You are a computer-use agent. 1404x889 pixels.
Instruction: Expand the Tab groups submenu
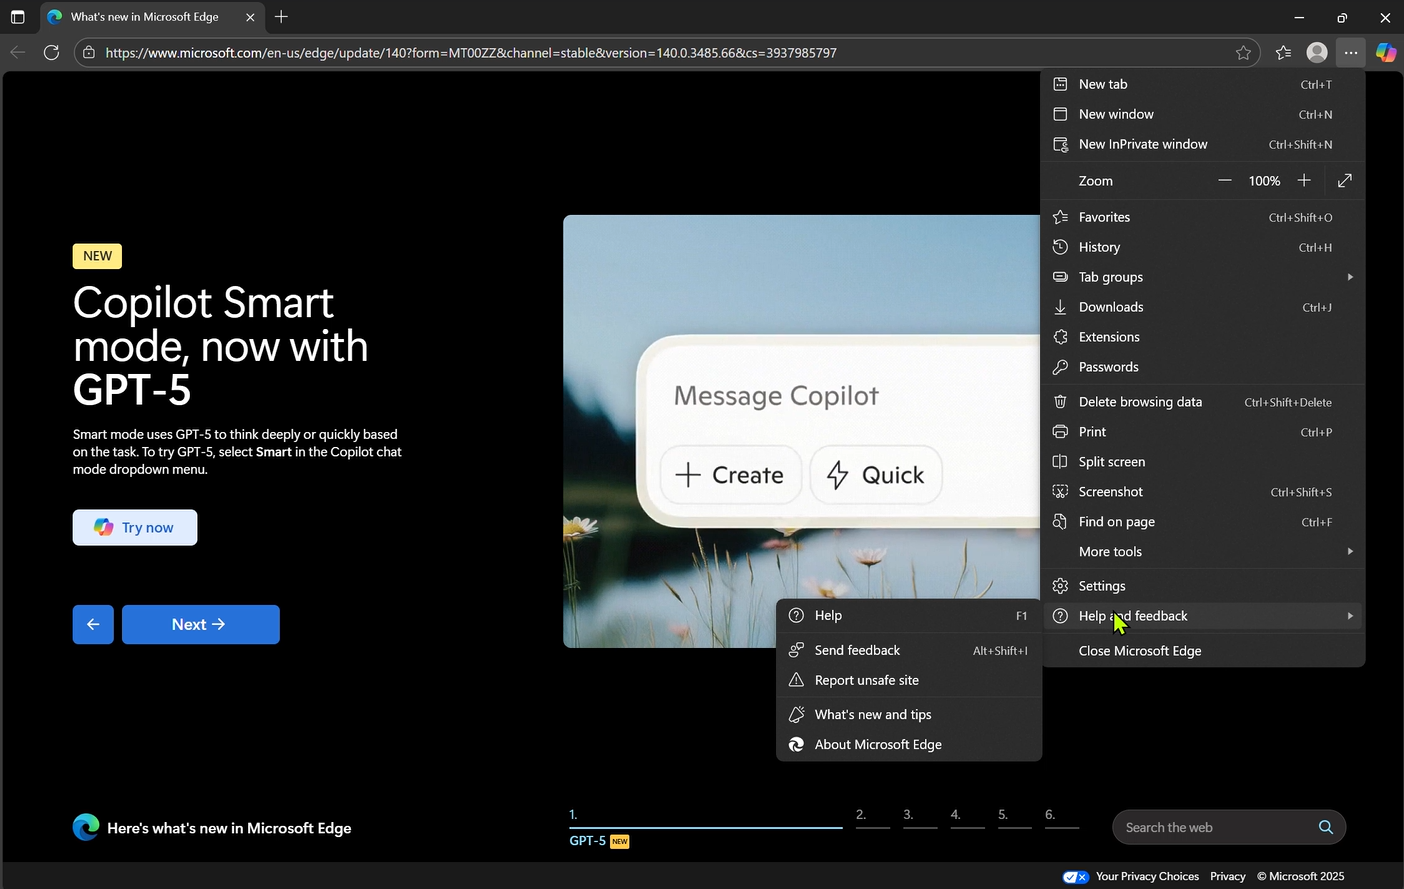click(x=1202, y=277)
